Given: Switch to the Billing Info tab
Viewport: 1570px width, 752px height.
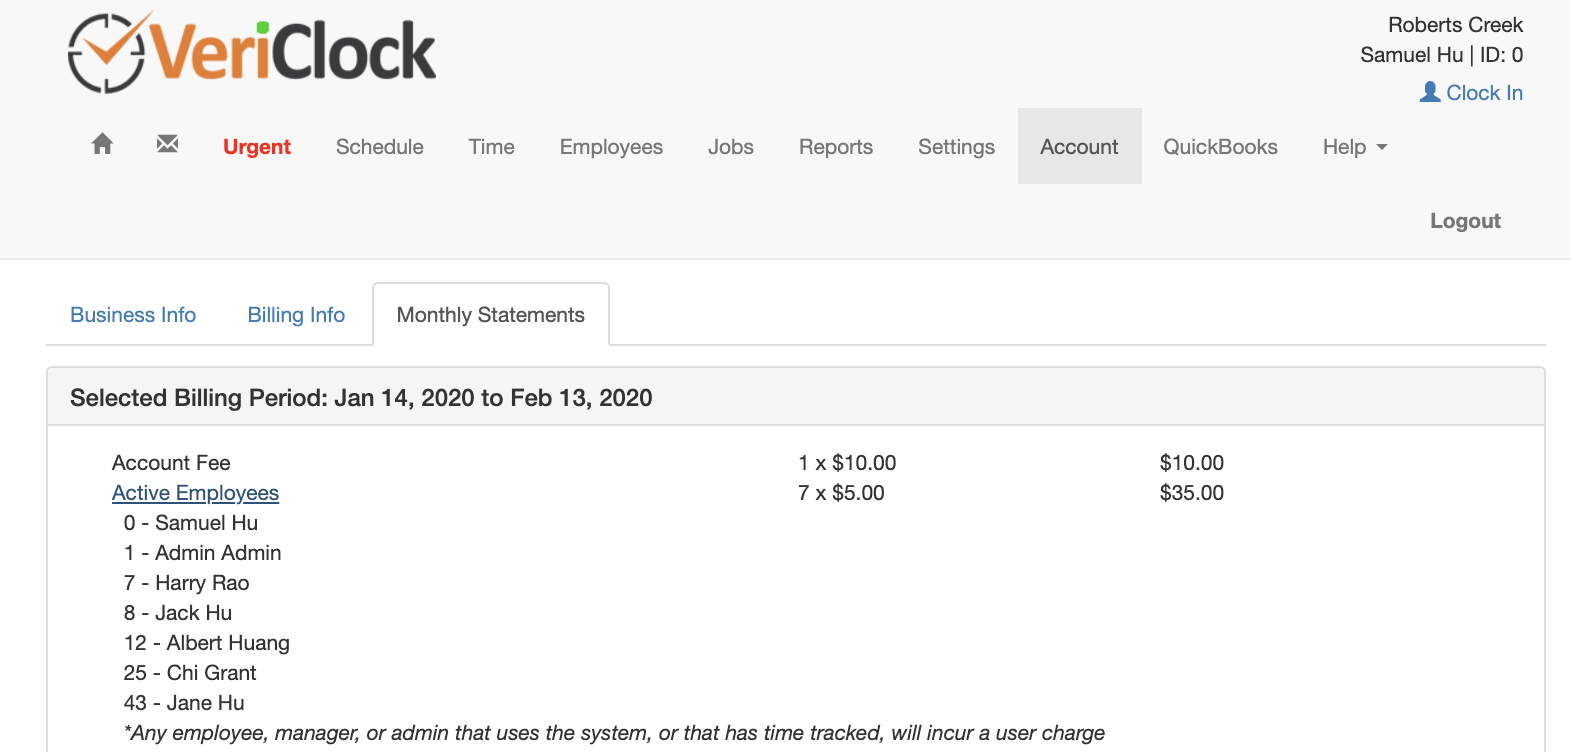Looking at the screenshot, I should click(296, 315).
